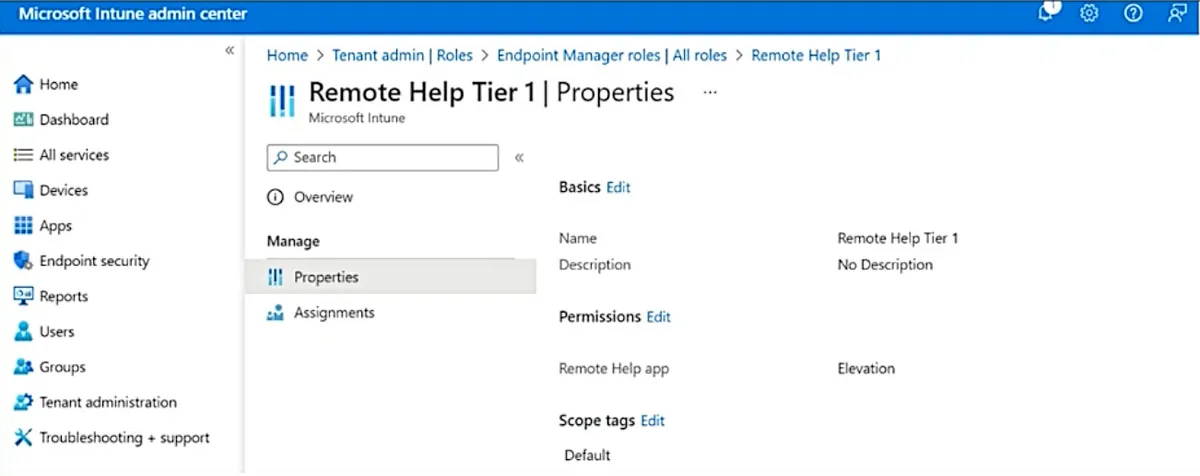The image size is (1200, 476).
Task: Click the help question mark icon
Action: click(1133, 14)
